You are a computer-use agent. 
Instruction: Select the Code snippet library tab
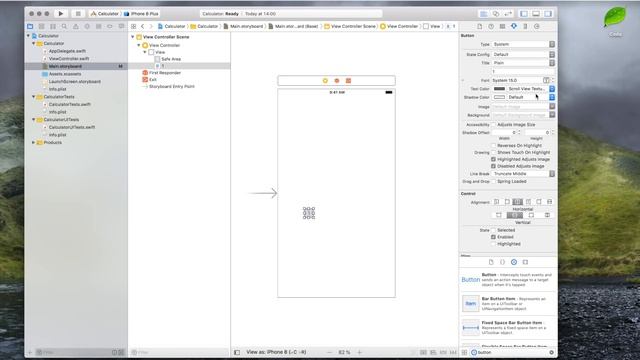click(502, 262)
